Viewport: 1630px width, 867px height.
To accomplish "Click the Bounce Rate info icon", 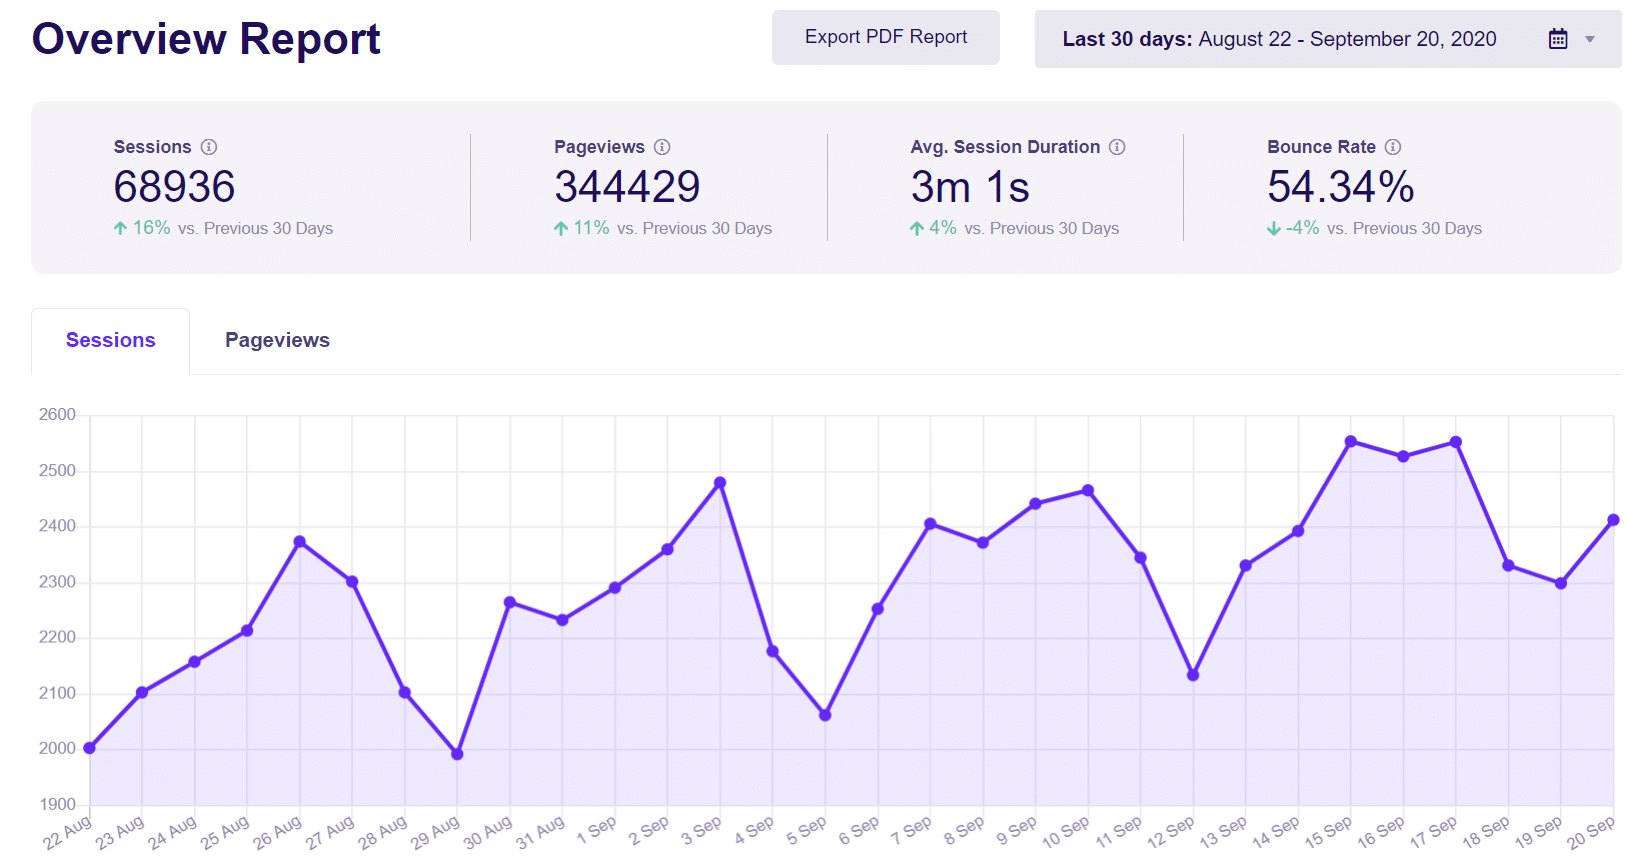I will [x=1393, y=147].
